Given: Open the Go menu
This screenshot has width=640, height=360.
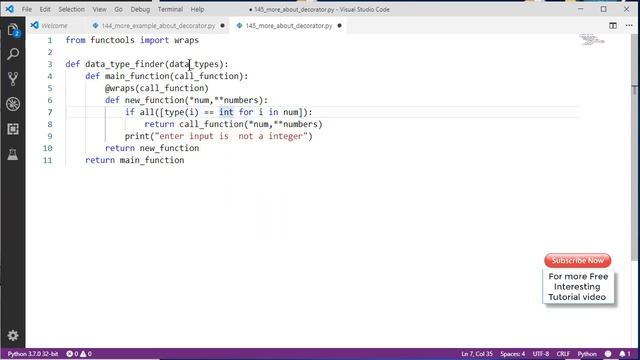Looking at the screenshot, I should [118, 9].
